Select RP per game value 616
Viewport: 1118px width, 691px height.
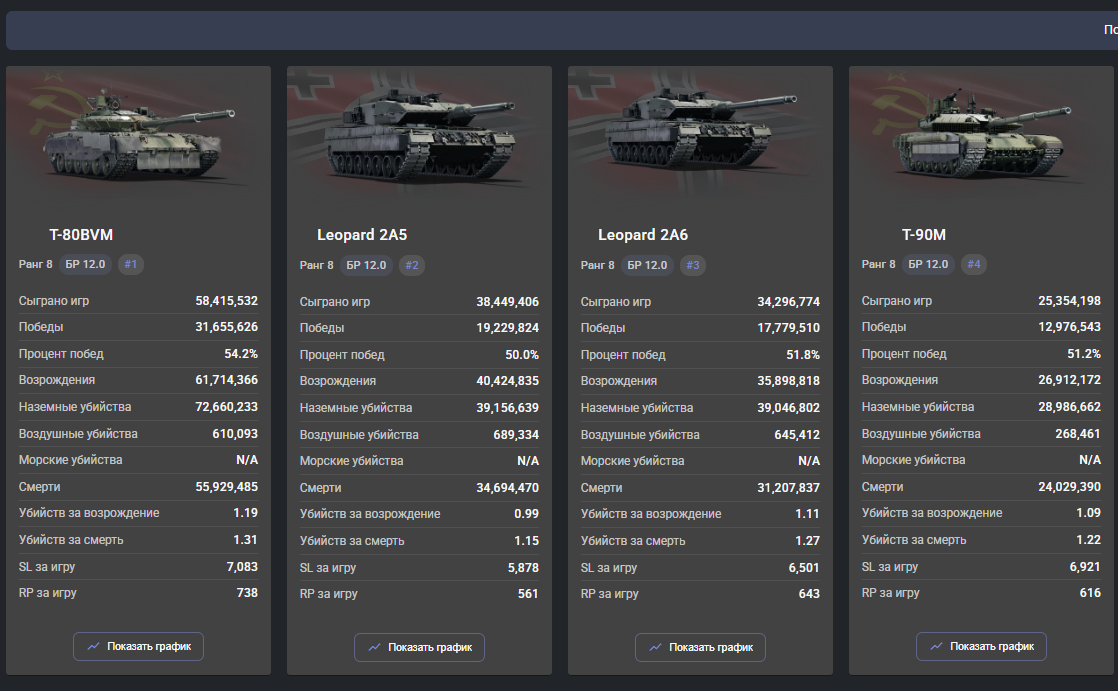(x=1090, y=593)
